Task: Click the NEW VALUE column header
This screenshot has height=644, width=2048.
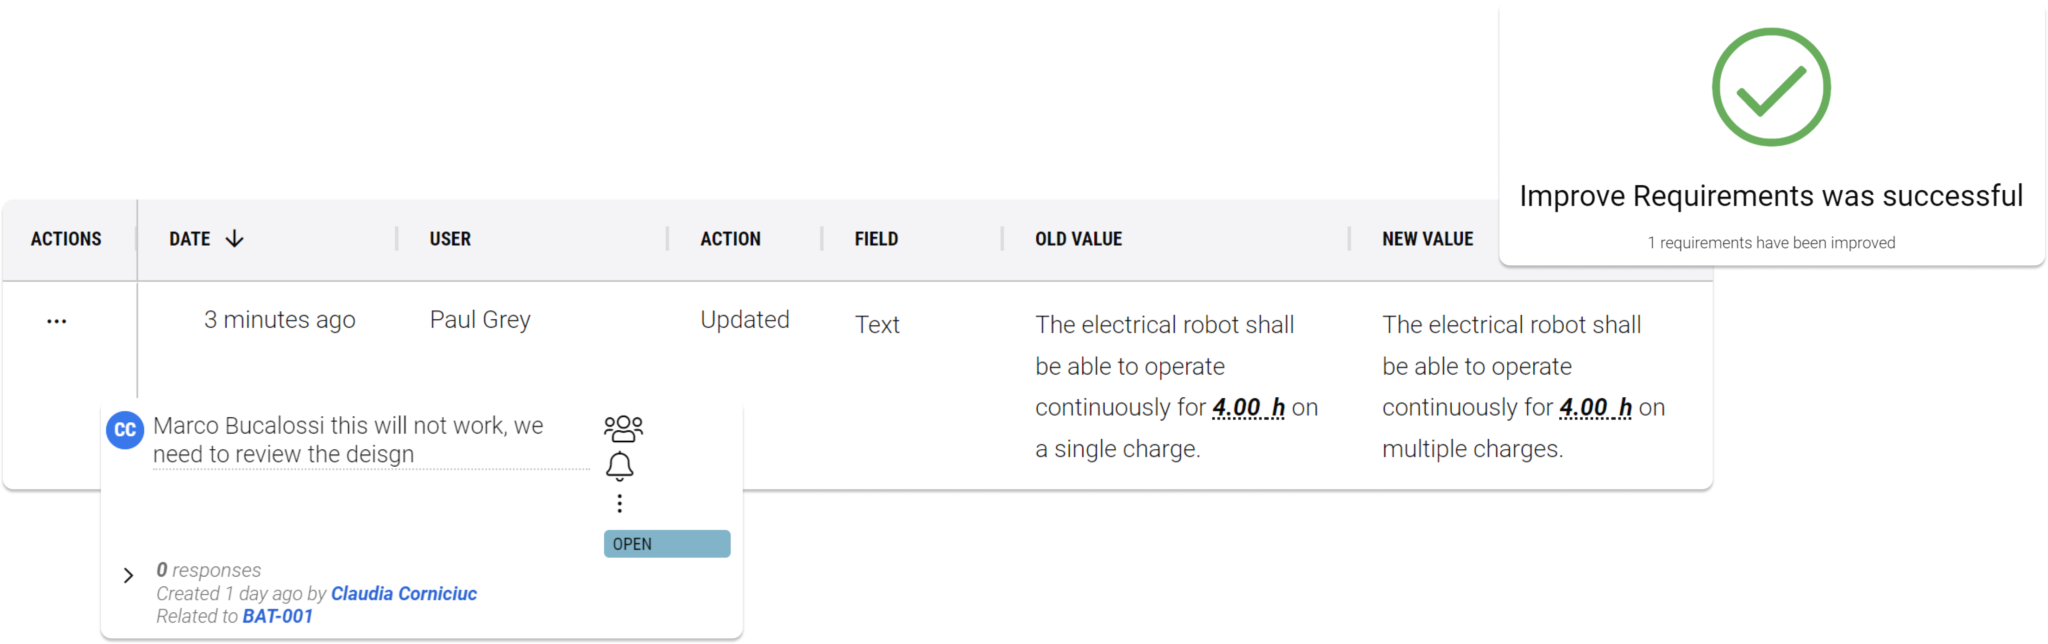Action: pos(1427,239)
